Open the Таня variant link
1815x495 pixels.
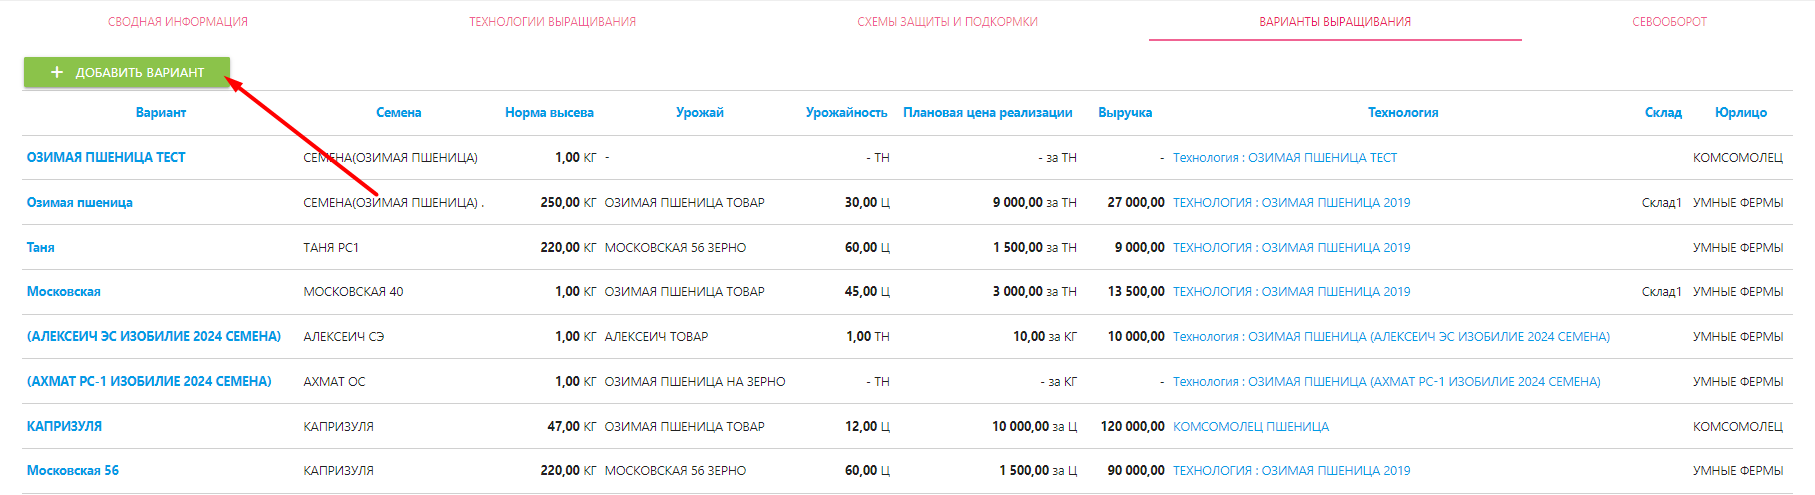coord(41,247)
